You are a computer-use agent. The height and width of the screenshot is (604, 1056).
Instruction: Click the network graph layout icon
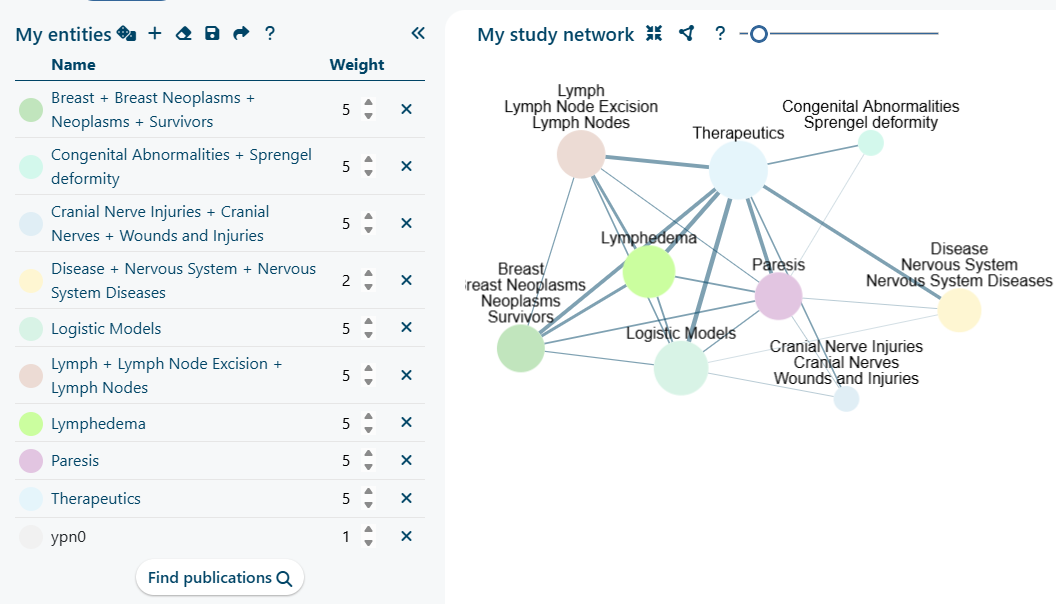pyautogui.click(x=686, y=34)
